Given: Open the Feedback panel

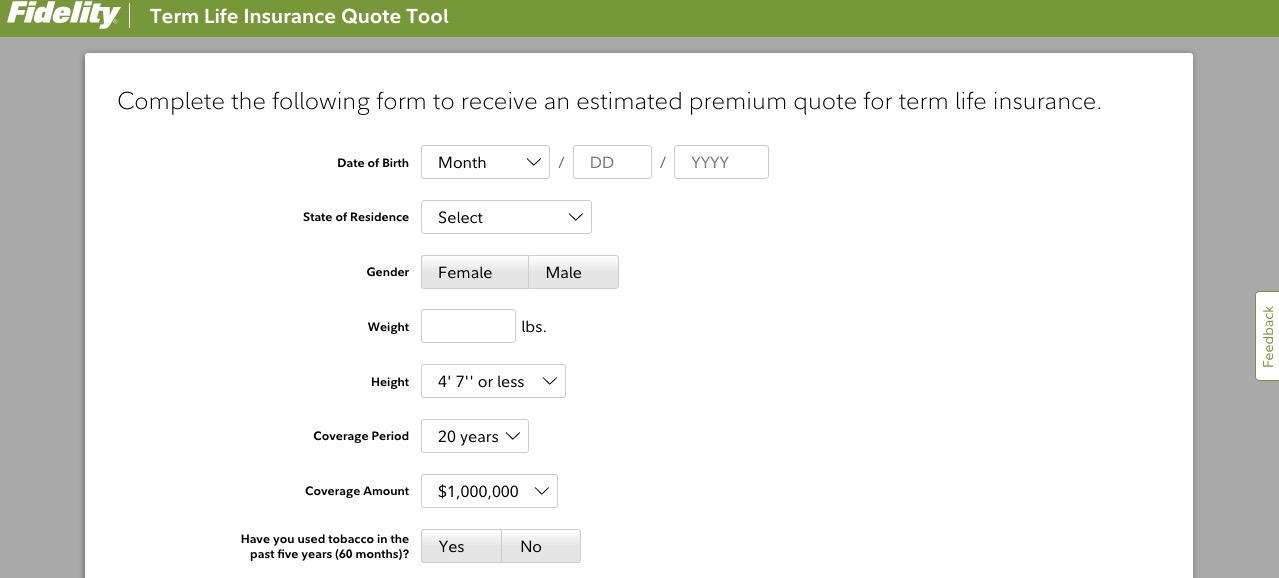Looking at the screenshot, I should (1267, 336).
